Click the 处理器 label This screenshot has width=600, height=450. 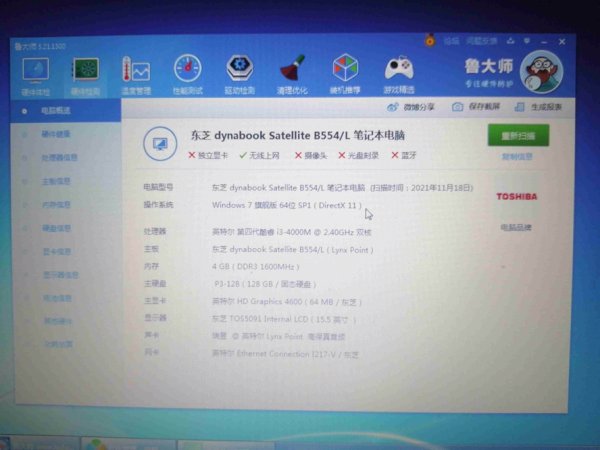tap(155, 232)
